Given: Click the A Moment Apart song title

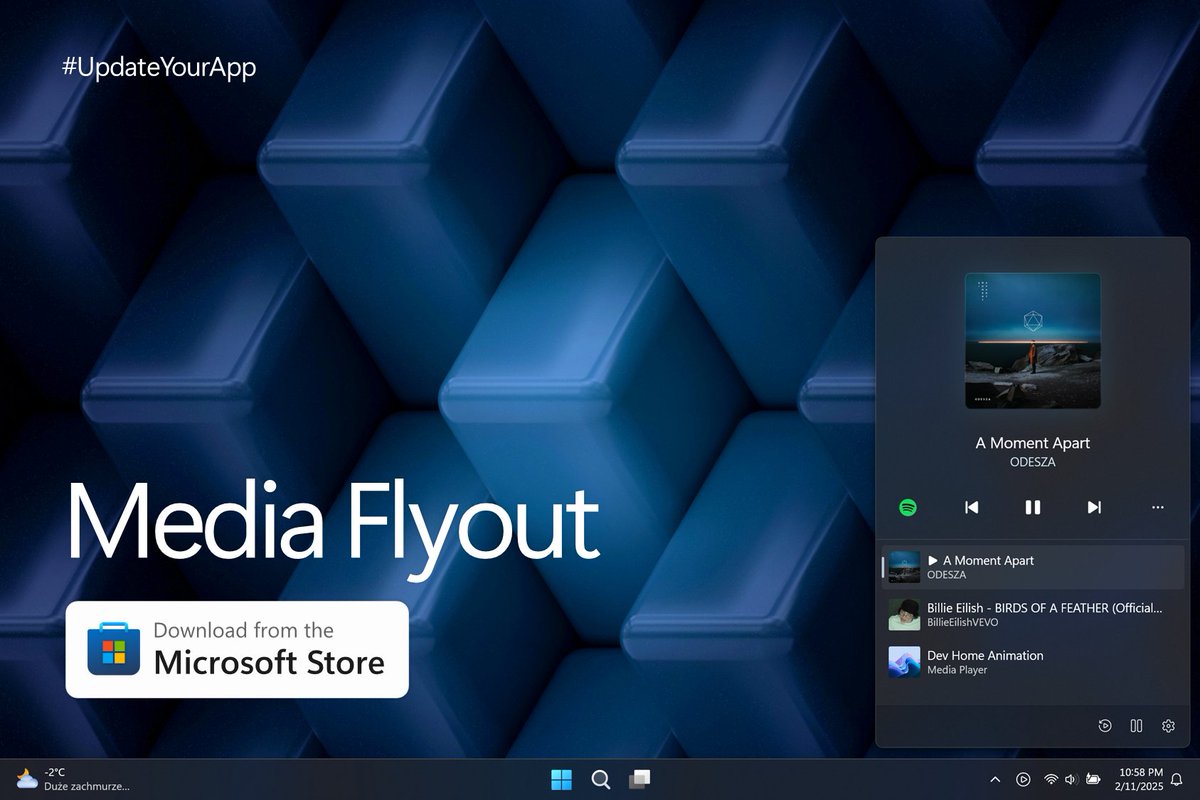Looking at the screenshot, I should 1033,442.
